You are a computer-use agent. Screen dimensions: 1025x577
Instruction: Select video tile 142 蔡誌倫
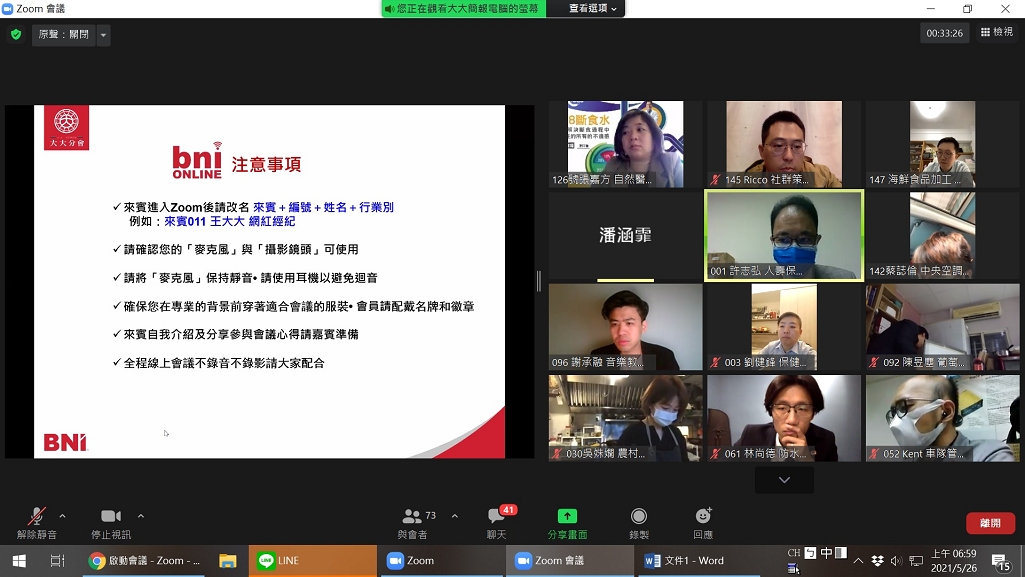942,235
